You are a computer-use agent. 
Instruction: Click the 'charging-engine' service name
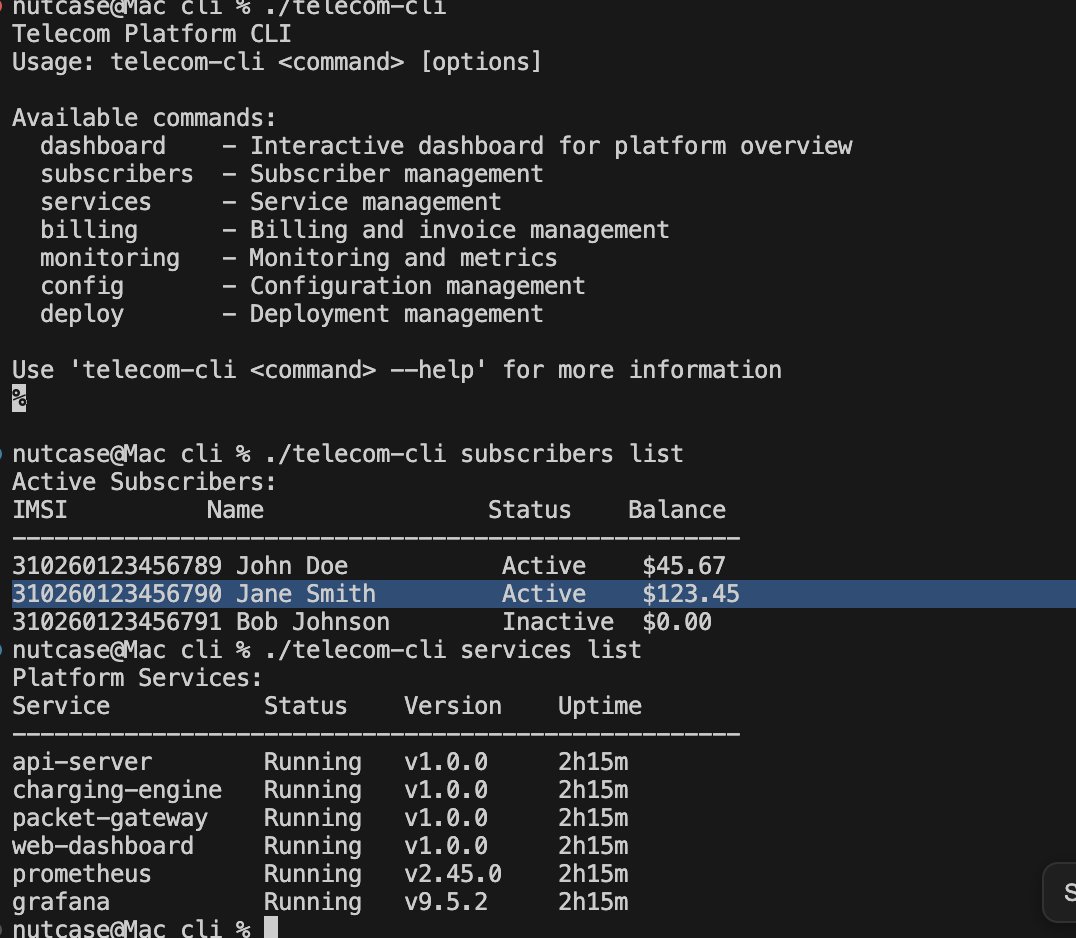coord(117,790)
